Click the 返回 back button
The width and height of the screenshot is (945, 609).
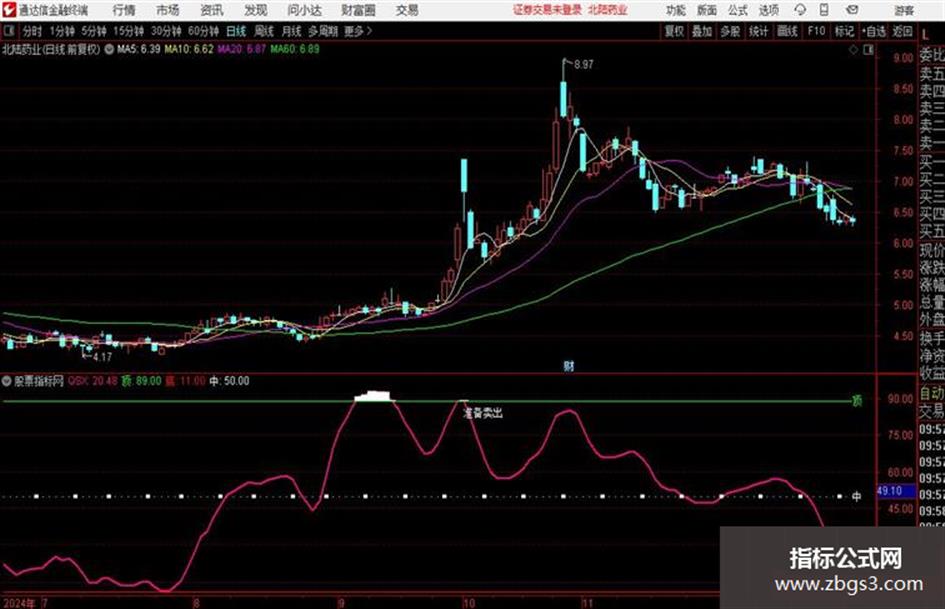902,31
